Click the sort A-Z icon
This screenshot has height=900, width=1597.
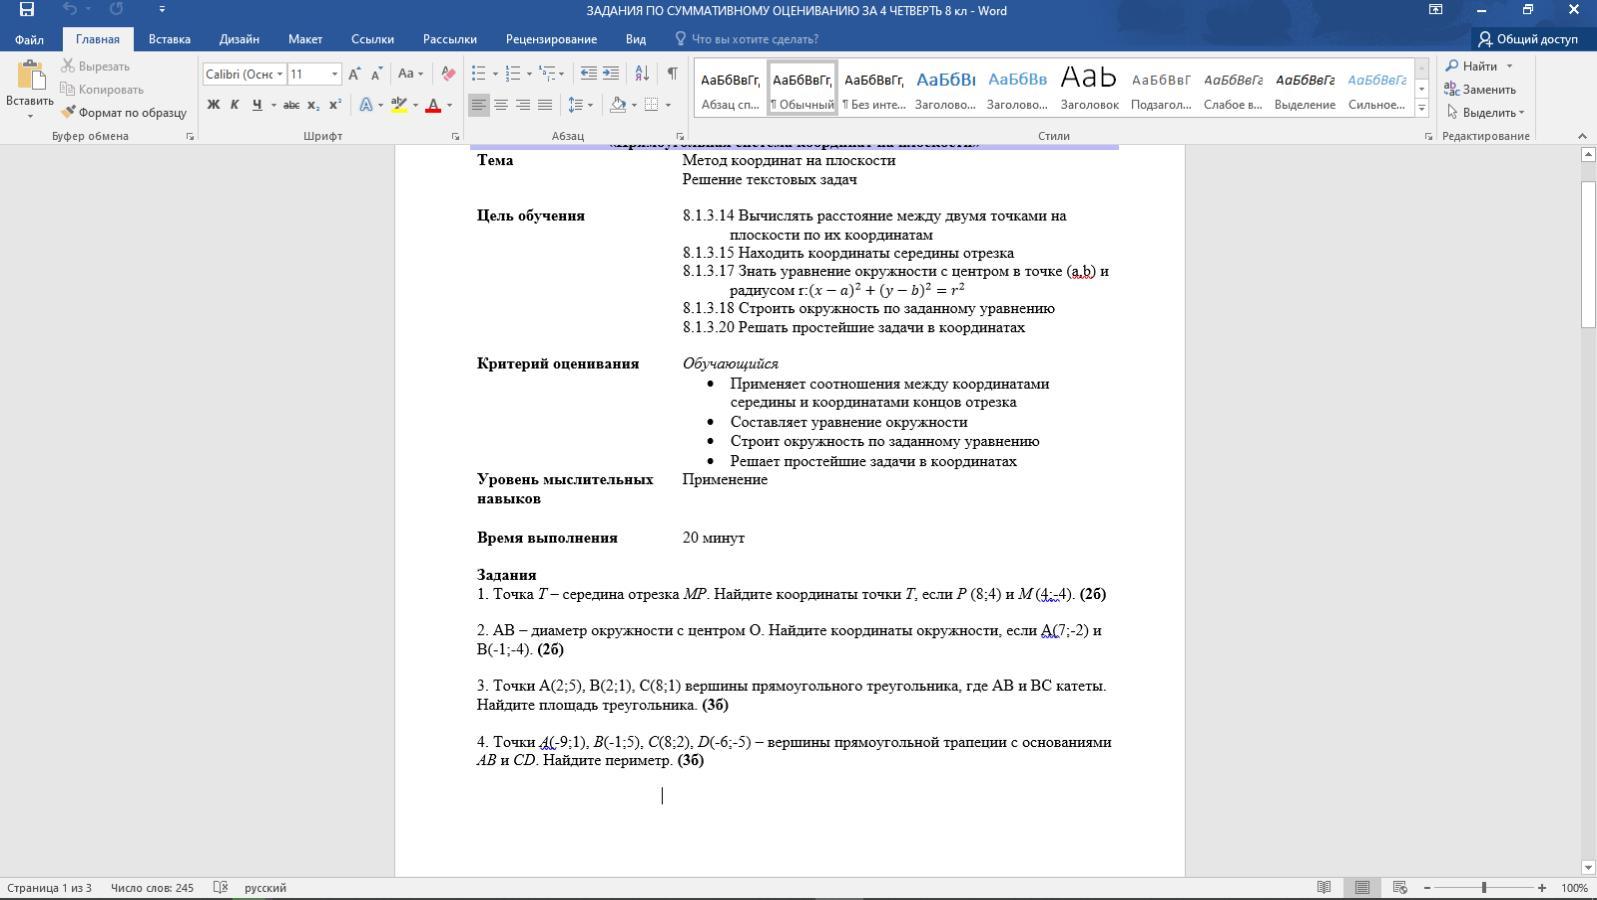pos(642,73)
